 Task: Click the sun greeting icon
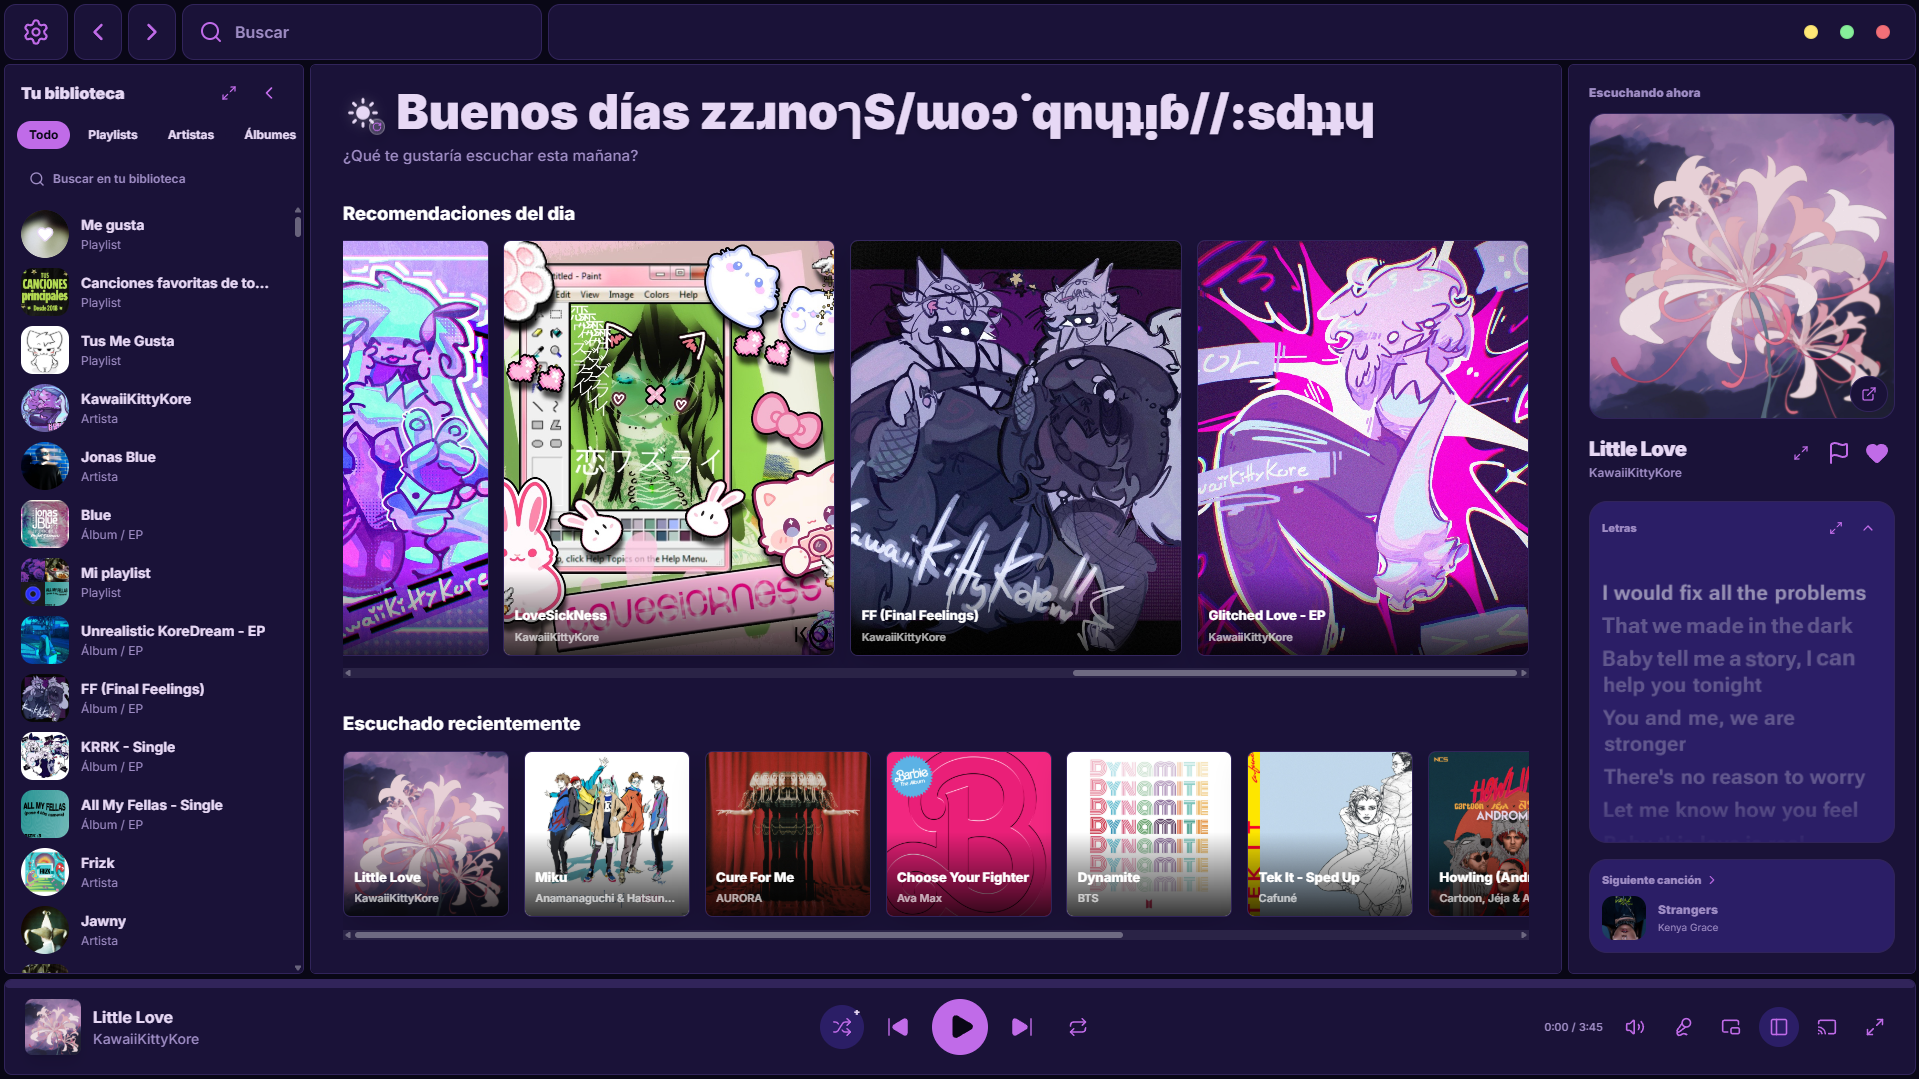click(x=364, y=114)
